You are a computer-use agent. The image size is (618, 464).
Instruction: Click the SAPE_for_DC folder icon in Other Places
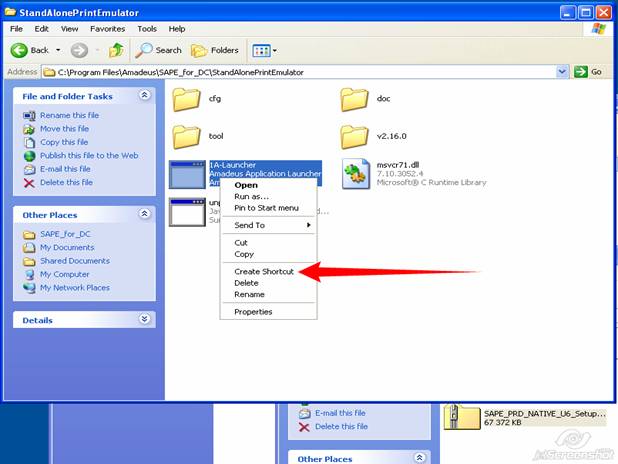point(29,235)
